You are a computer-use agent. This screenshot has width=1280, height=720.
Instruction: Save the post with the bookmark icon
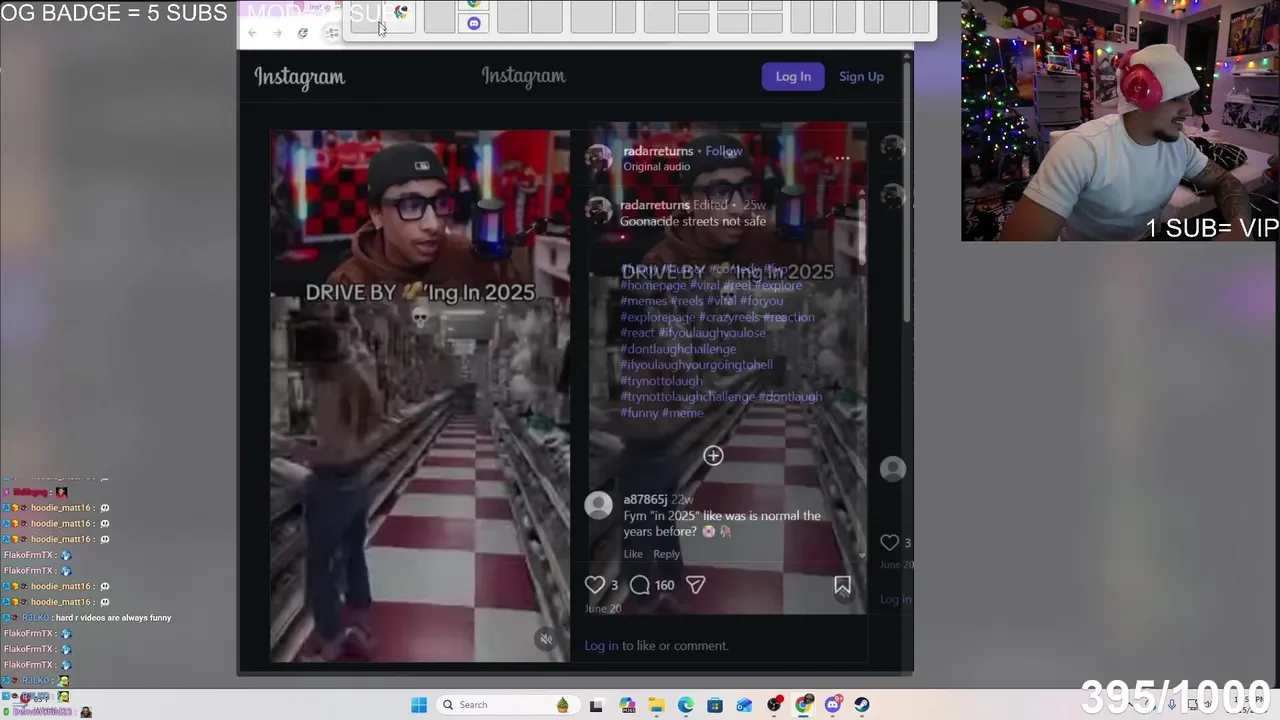[x=842, y=586]
